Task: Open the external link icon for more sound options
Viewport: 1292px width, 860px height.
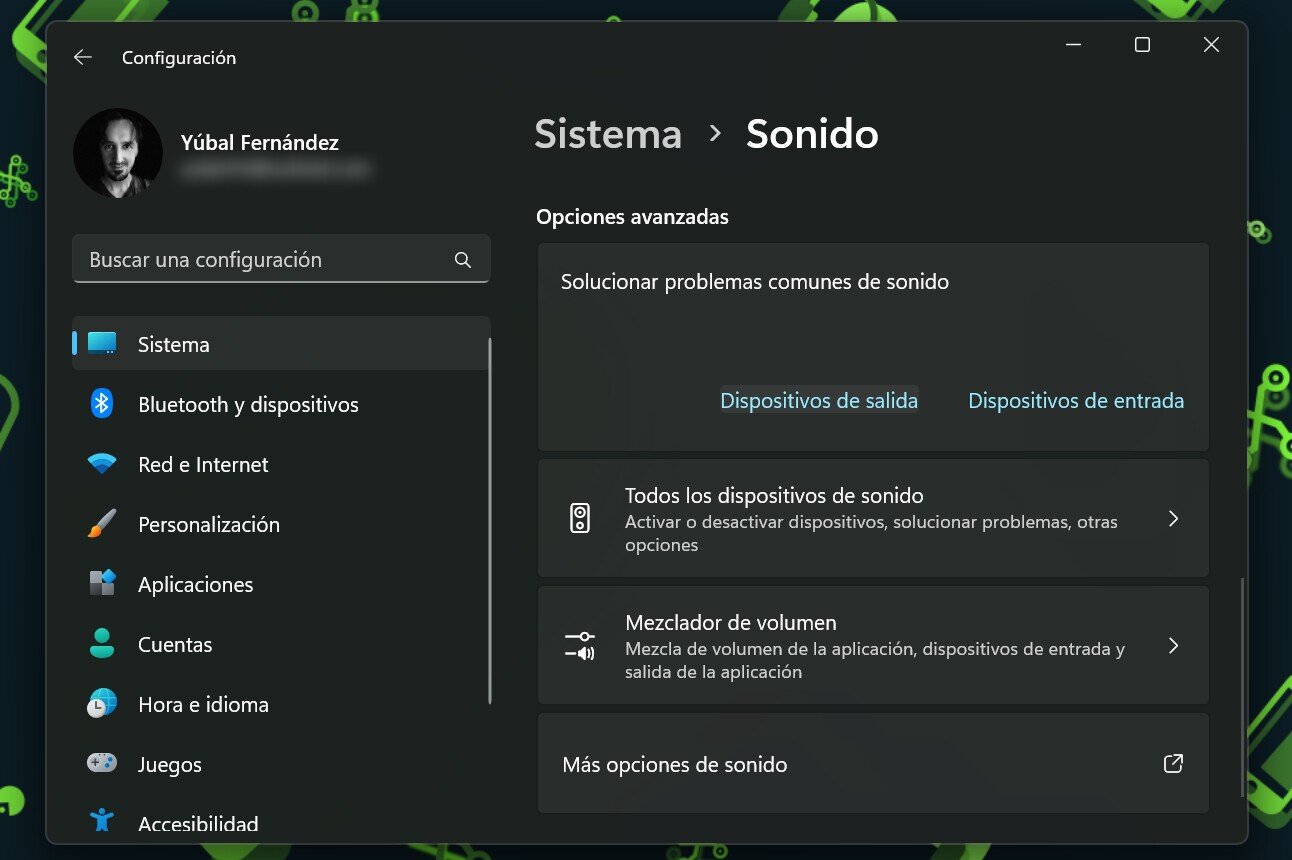Action: 1174,764
